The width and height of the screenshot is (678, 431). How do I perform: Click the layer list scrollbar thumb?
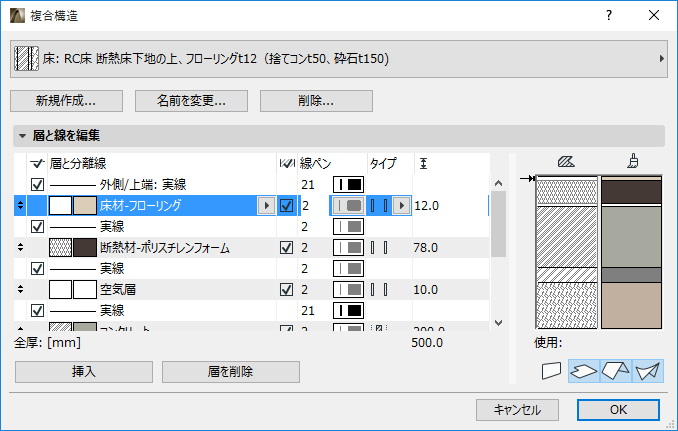[499, 224]
